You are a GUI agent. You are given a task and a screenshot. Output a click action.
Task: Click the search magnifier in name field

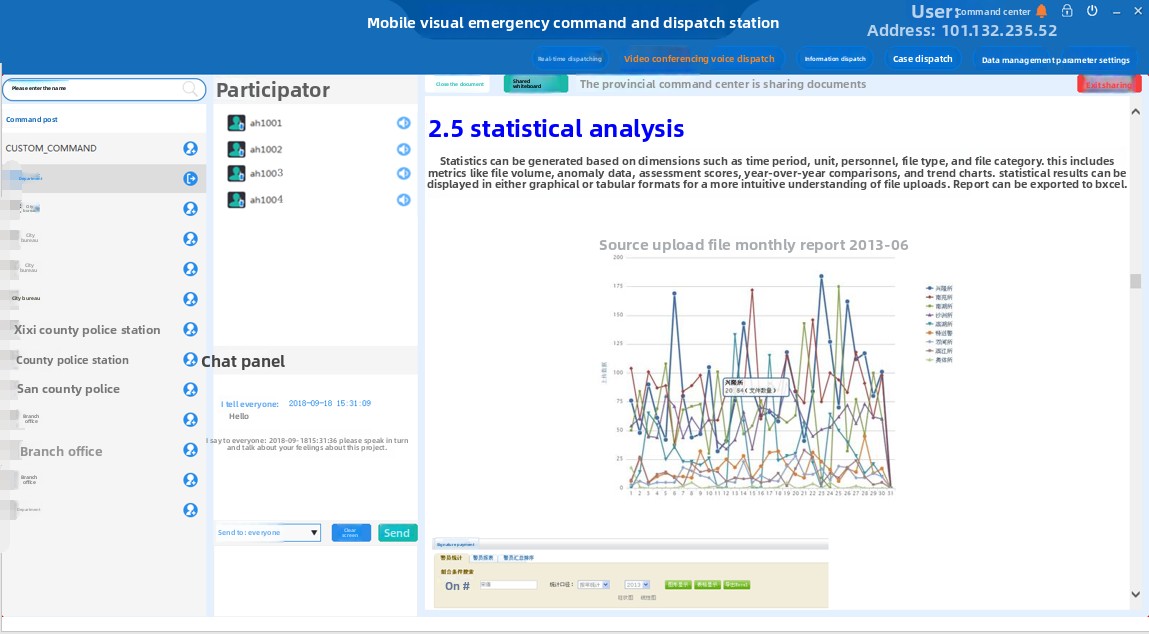(x=190, y=88)
